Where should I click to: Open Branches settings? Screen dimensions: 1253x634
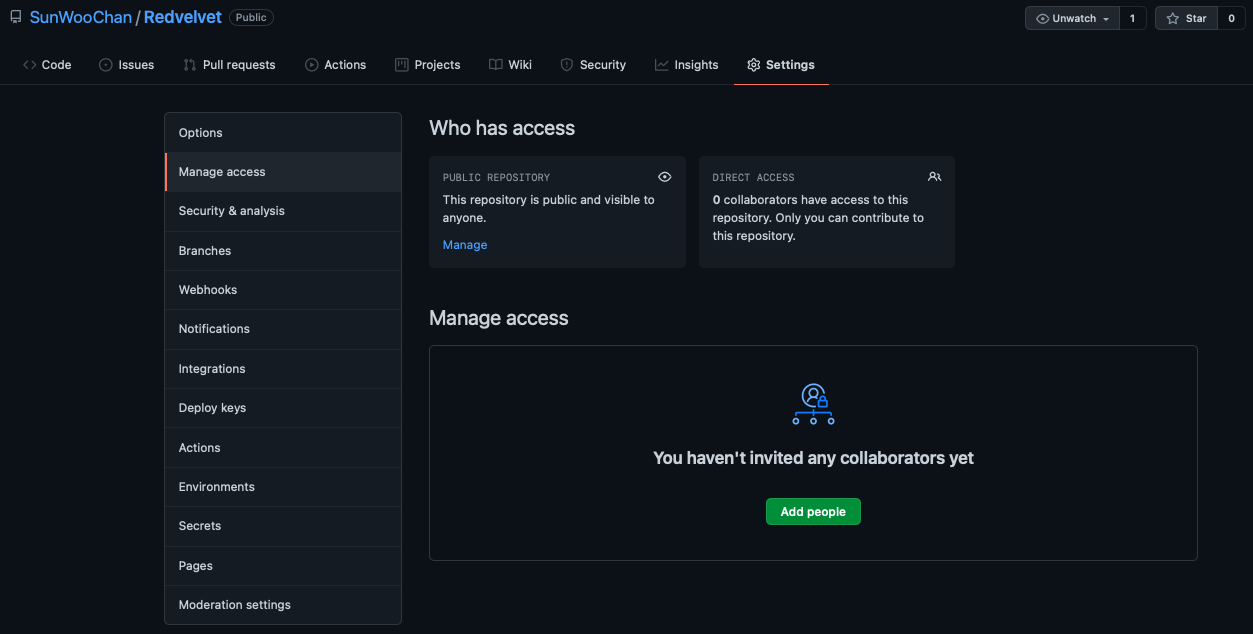pyautogui.click(x=283, y=251)
